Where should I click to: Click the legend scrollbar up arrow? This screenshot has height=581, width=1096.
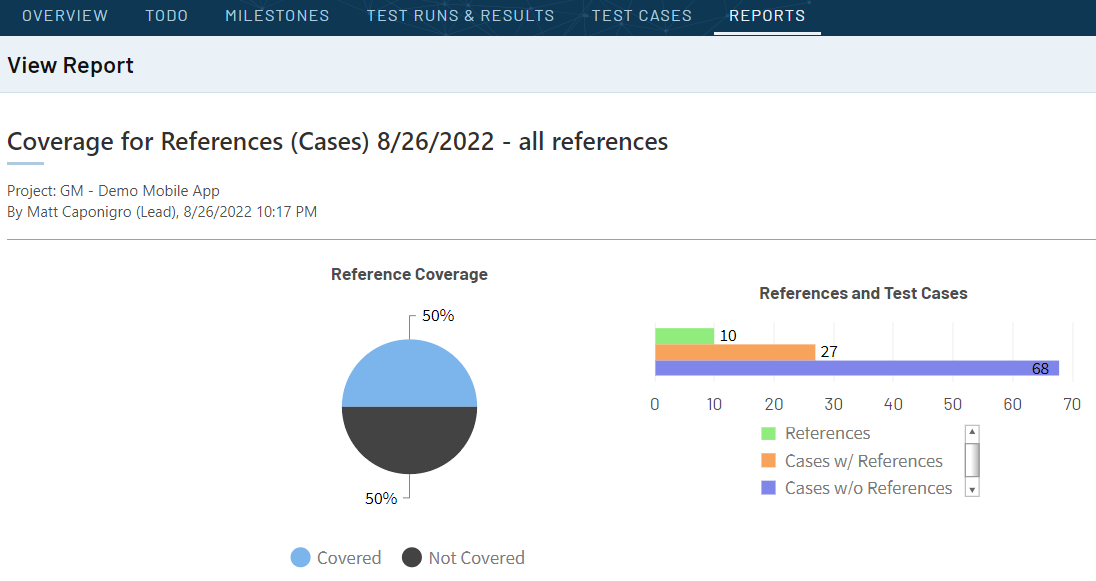[x=970, y=433]
